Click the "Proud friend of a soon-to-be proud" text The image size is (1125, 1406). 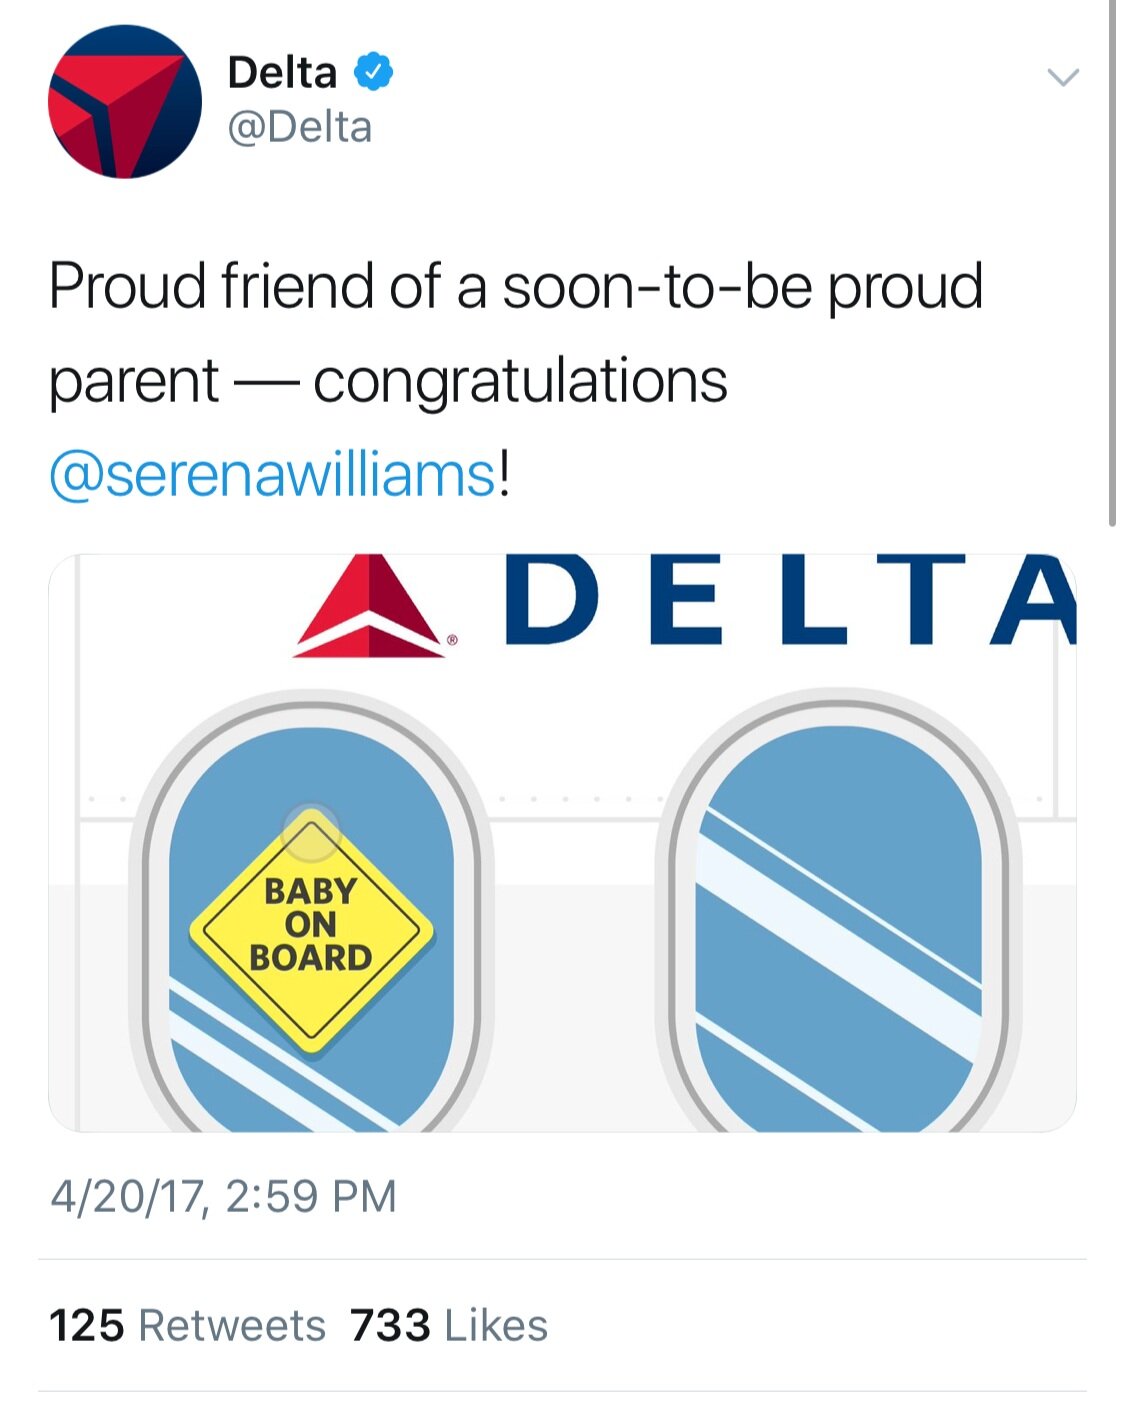point(516,286)
